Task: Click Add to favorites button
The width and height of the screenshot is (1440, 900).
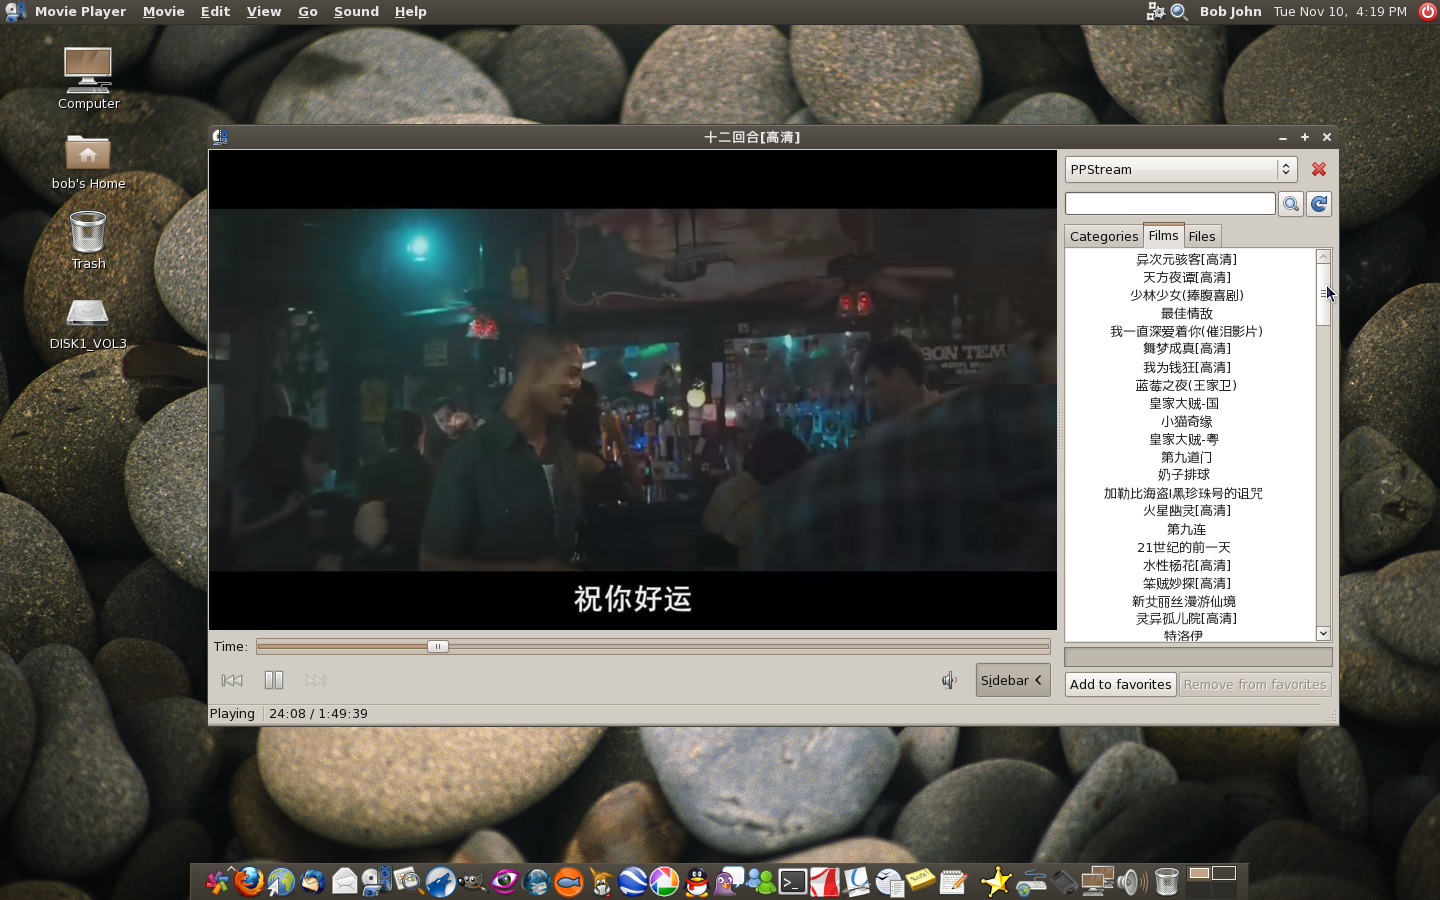Action: (1120, 684)
